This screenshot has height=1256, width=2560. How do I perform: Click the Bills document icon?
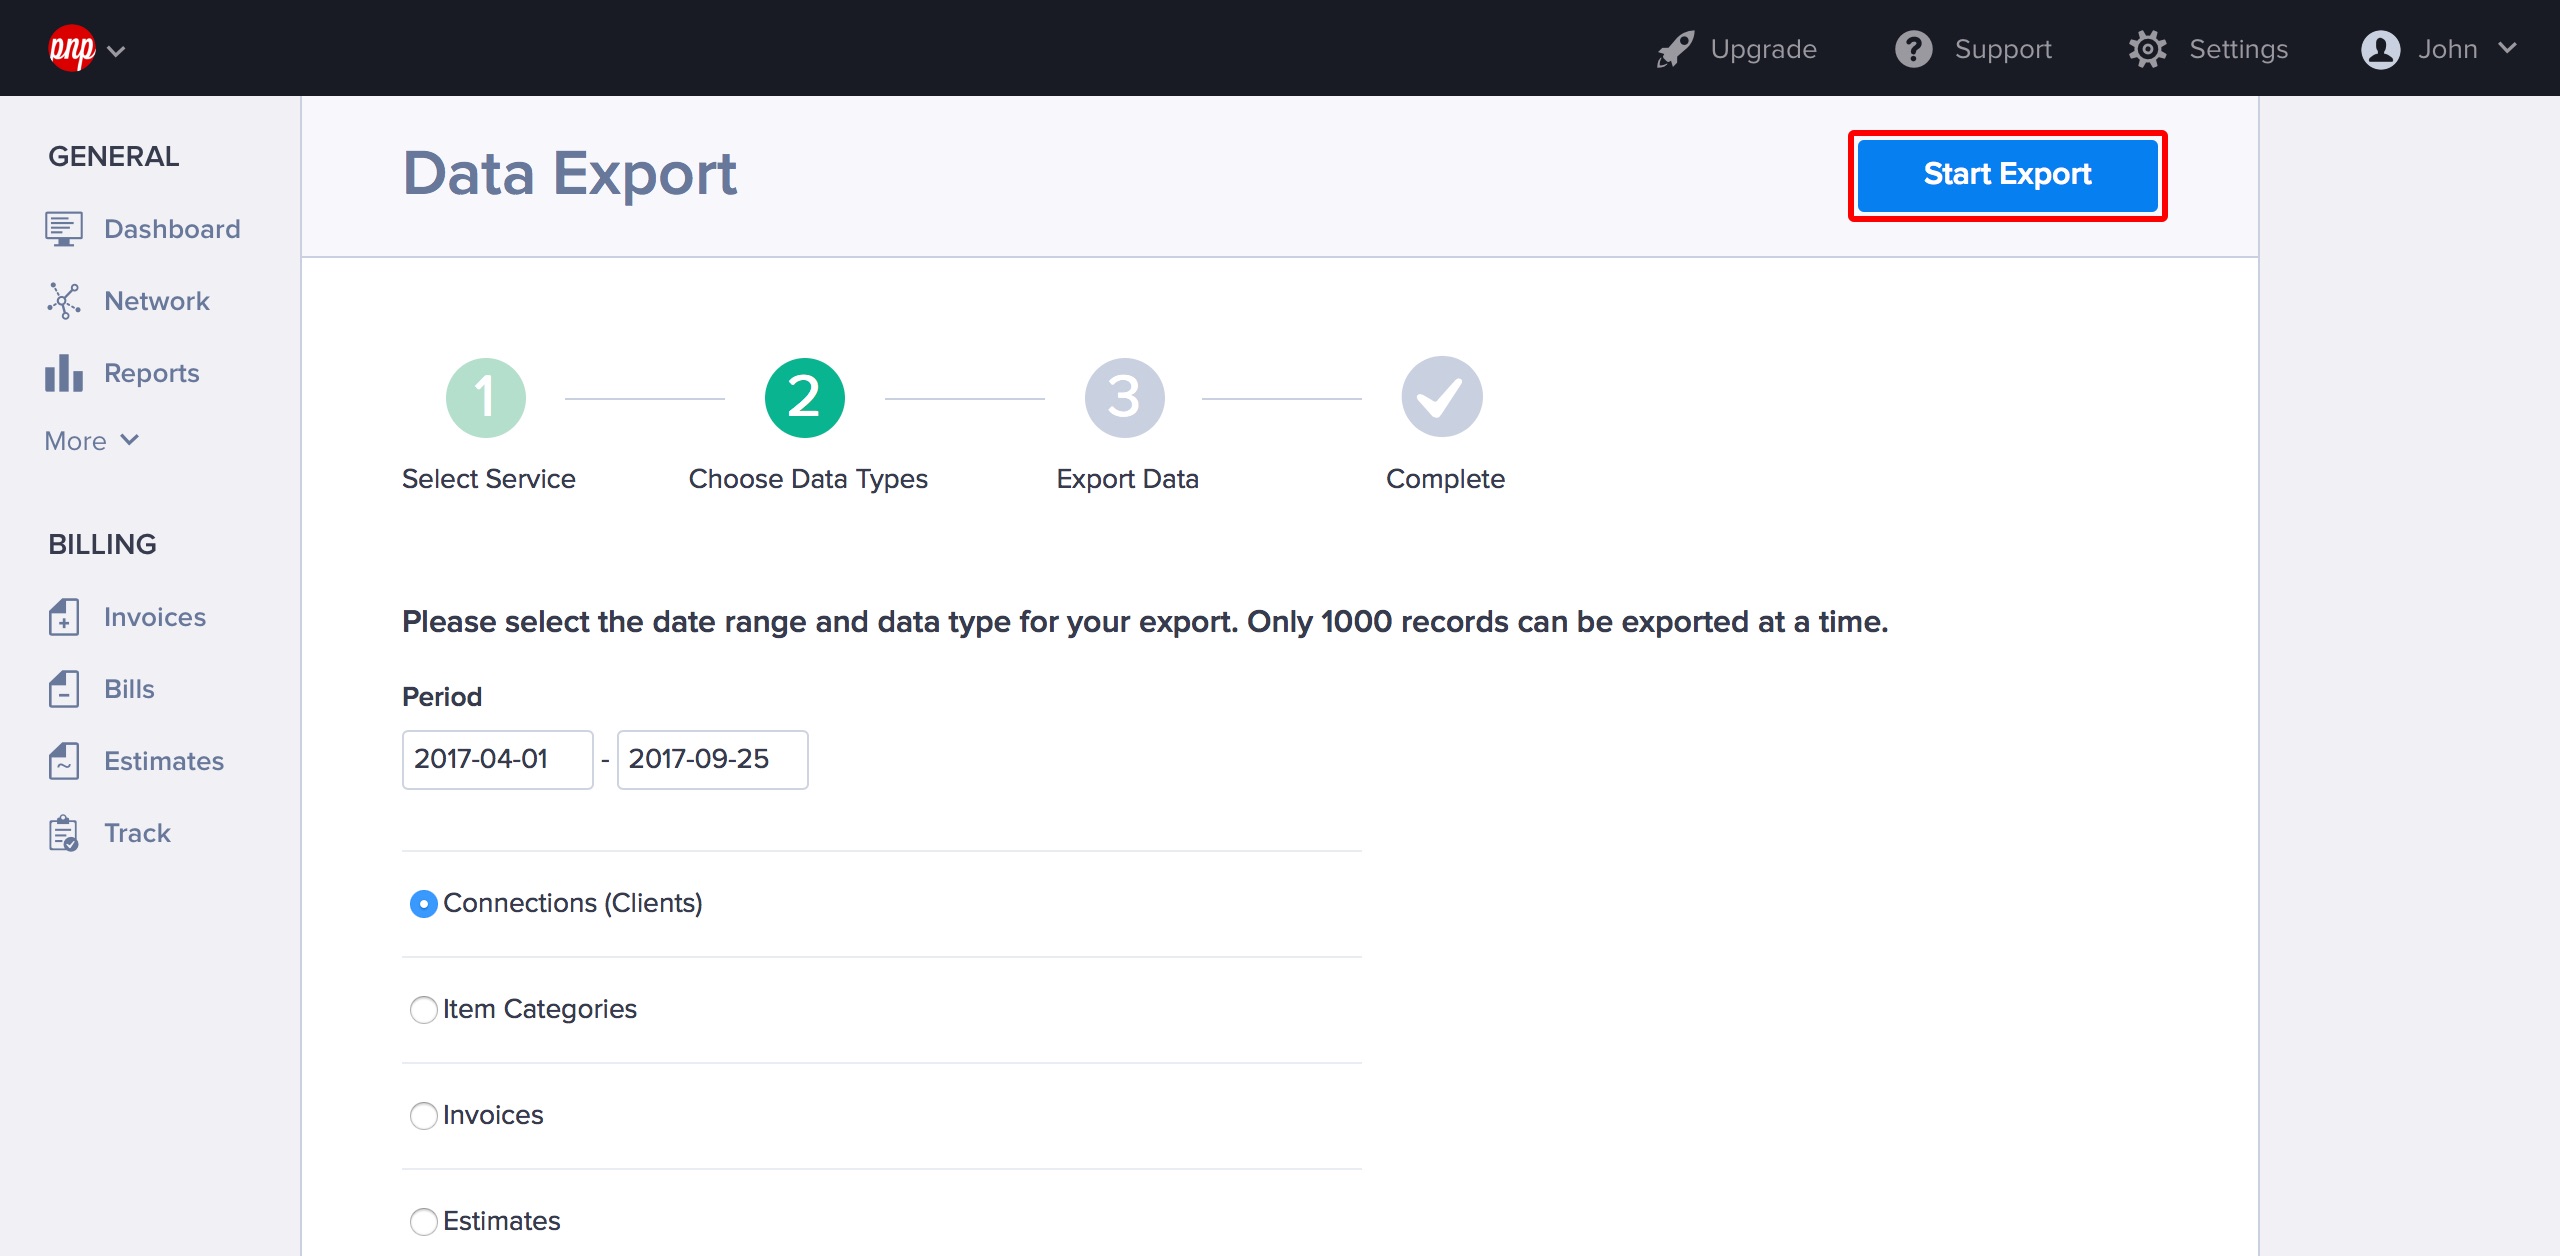[64, 689]
